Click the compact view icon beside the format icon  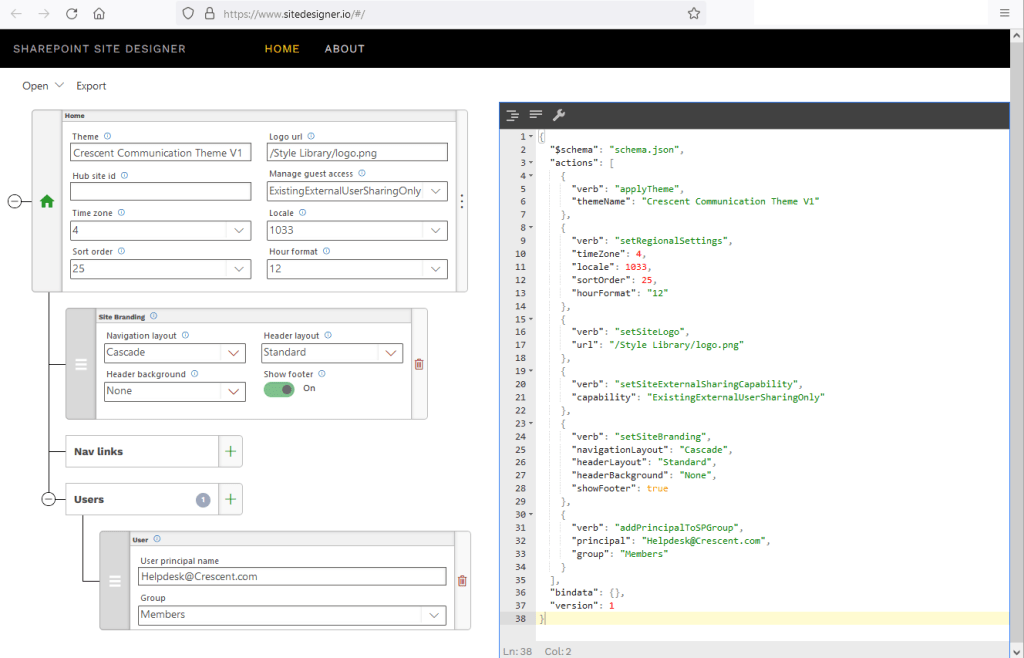coord(535,114)
